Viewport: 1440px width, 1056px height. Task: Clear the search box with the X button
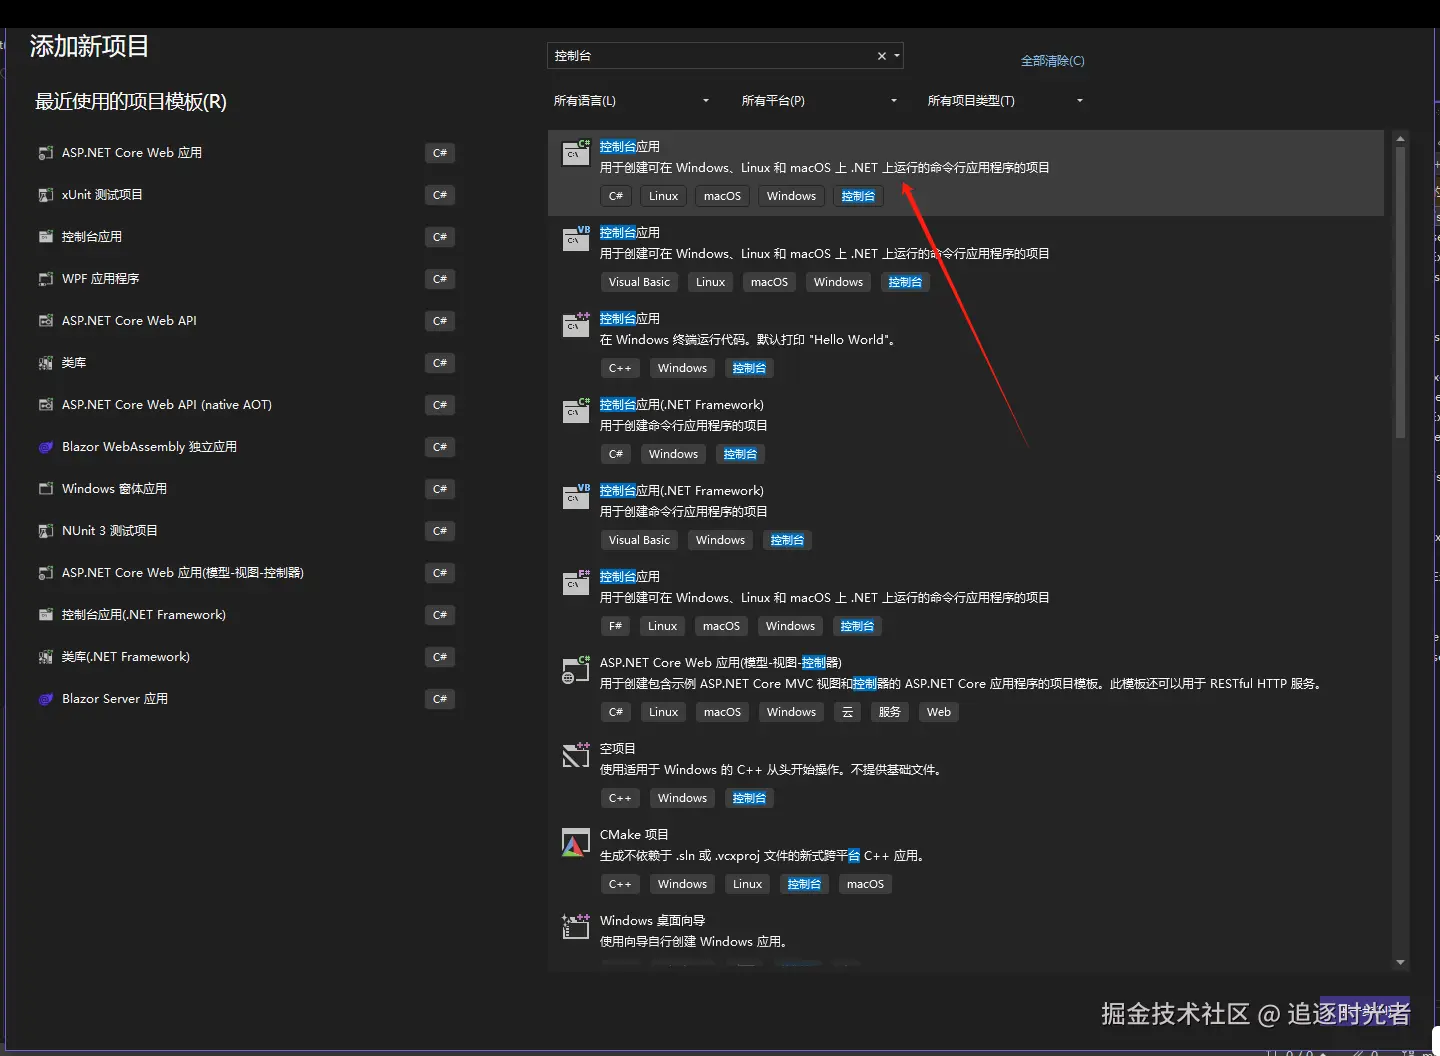[882, 56]
